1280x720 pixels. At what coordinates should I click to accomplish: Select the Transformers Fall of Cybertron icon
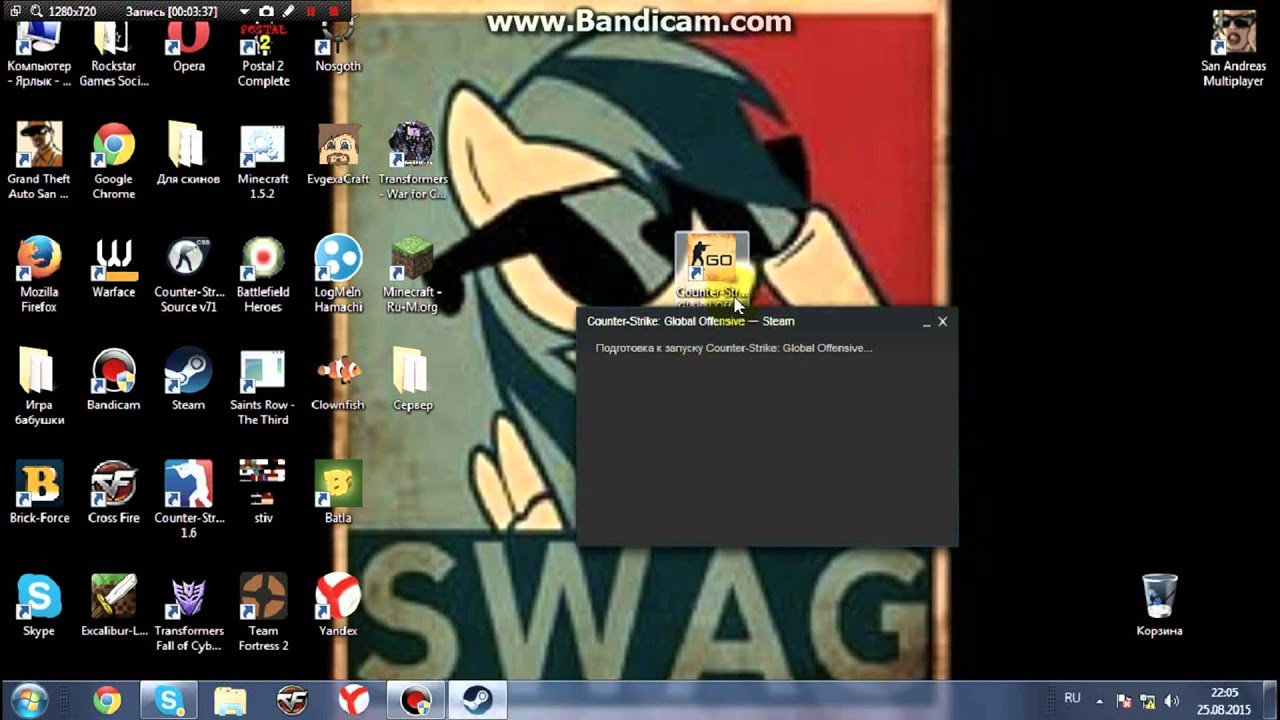coord(188,613)
